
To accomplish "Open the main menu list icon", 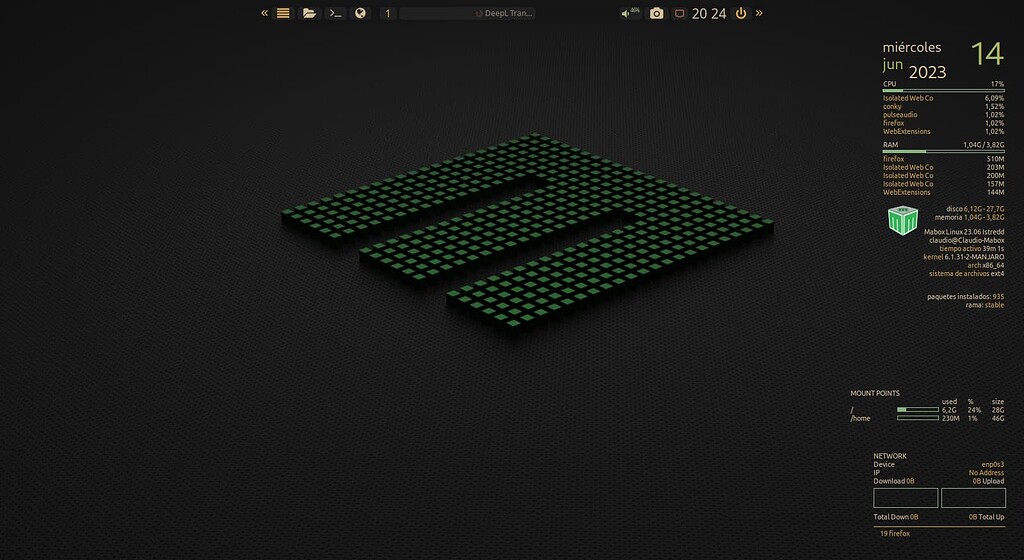I will (x=283, y=13).
